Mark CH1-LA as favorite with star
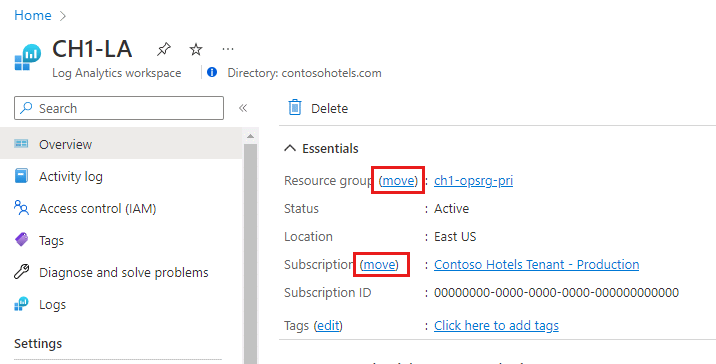Viewport: 716px width, 364px height. pyautogui.click(x=196, y=49)
